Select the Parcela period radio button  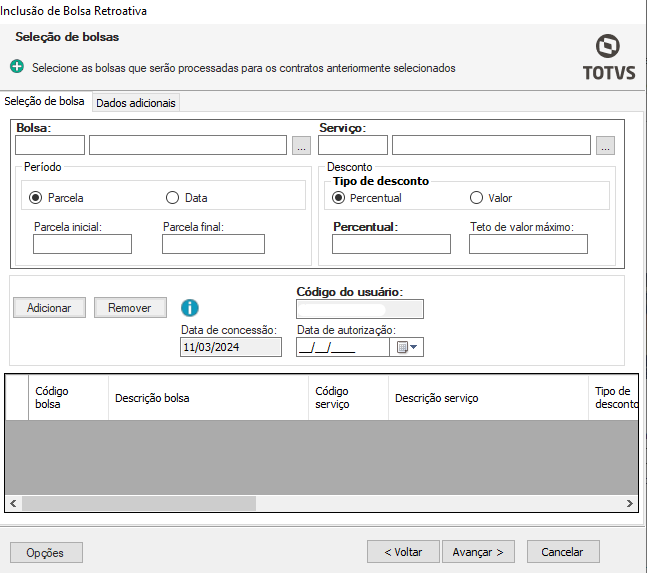(37, 198)
